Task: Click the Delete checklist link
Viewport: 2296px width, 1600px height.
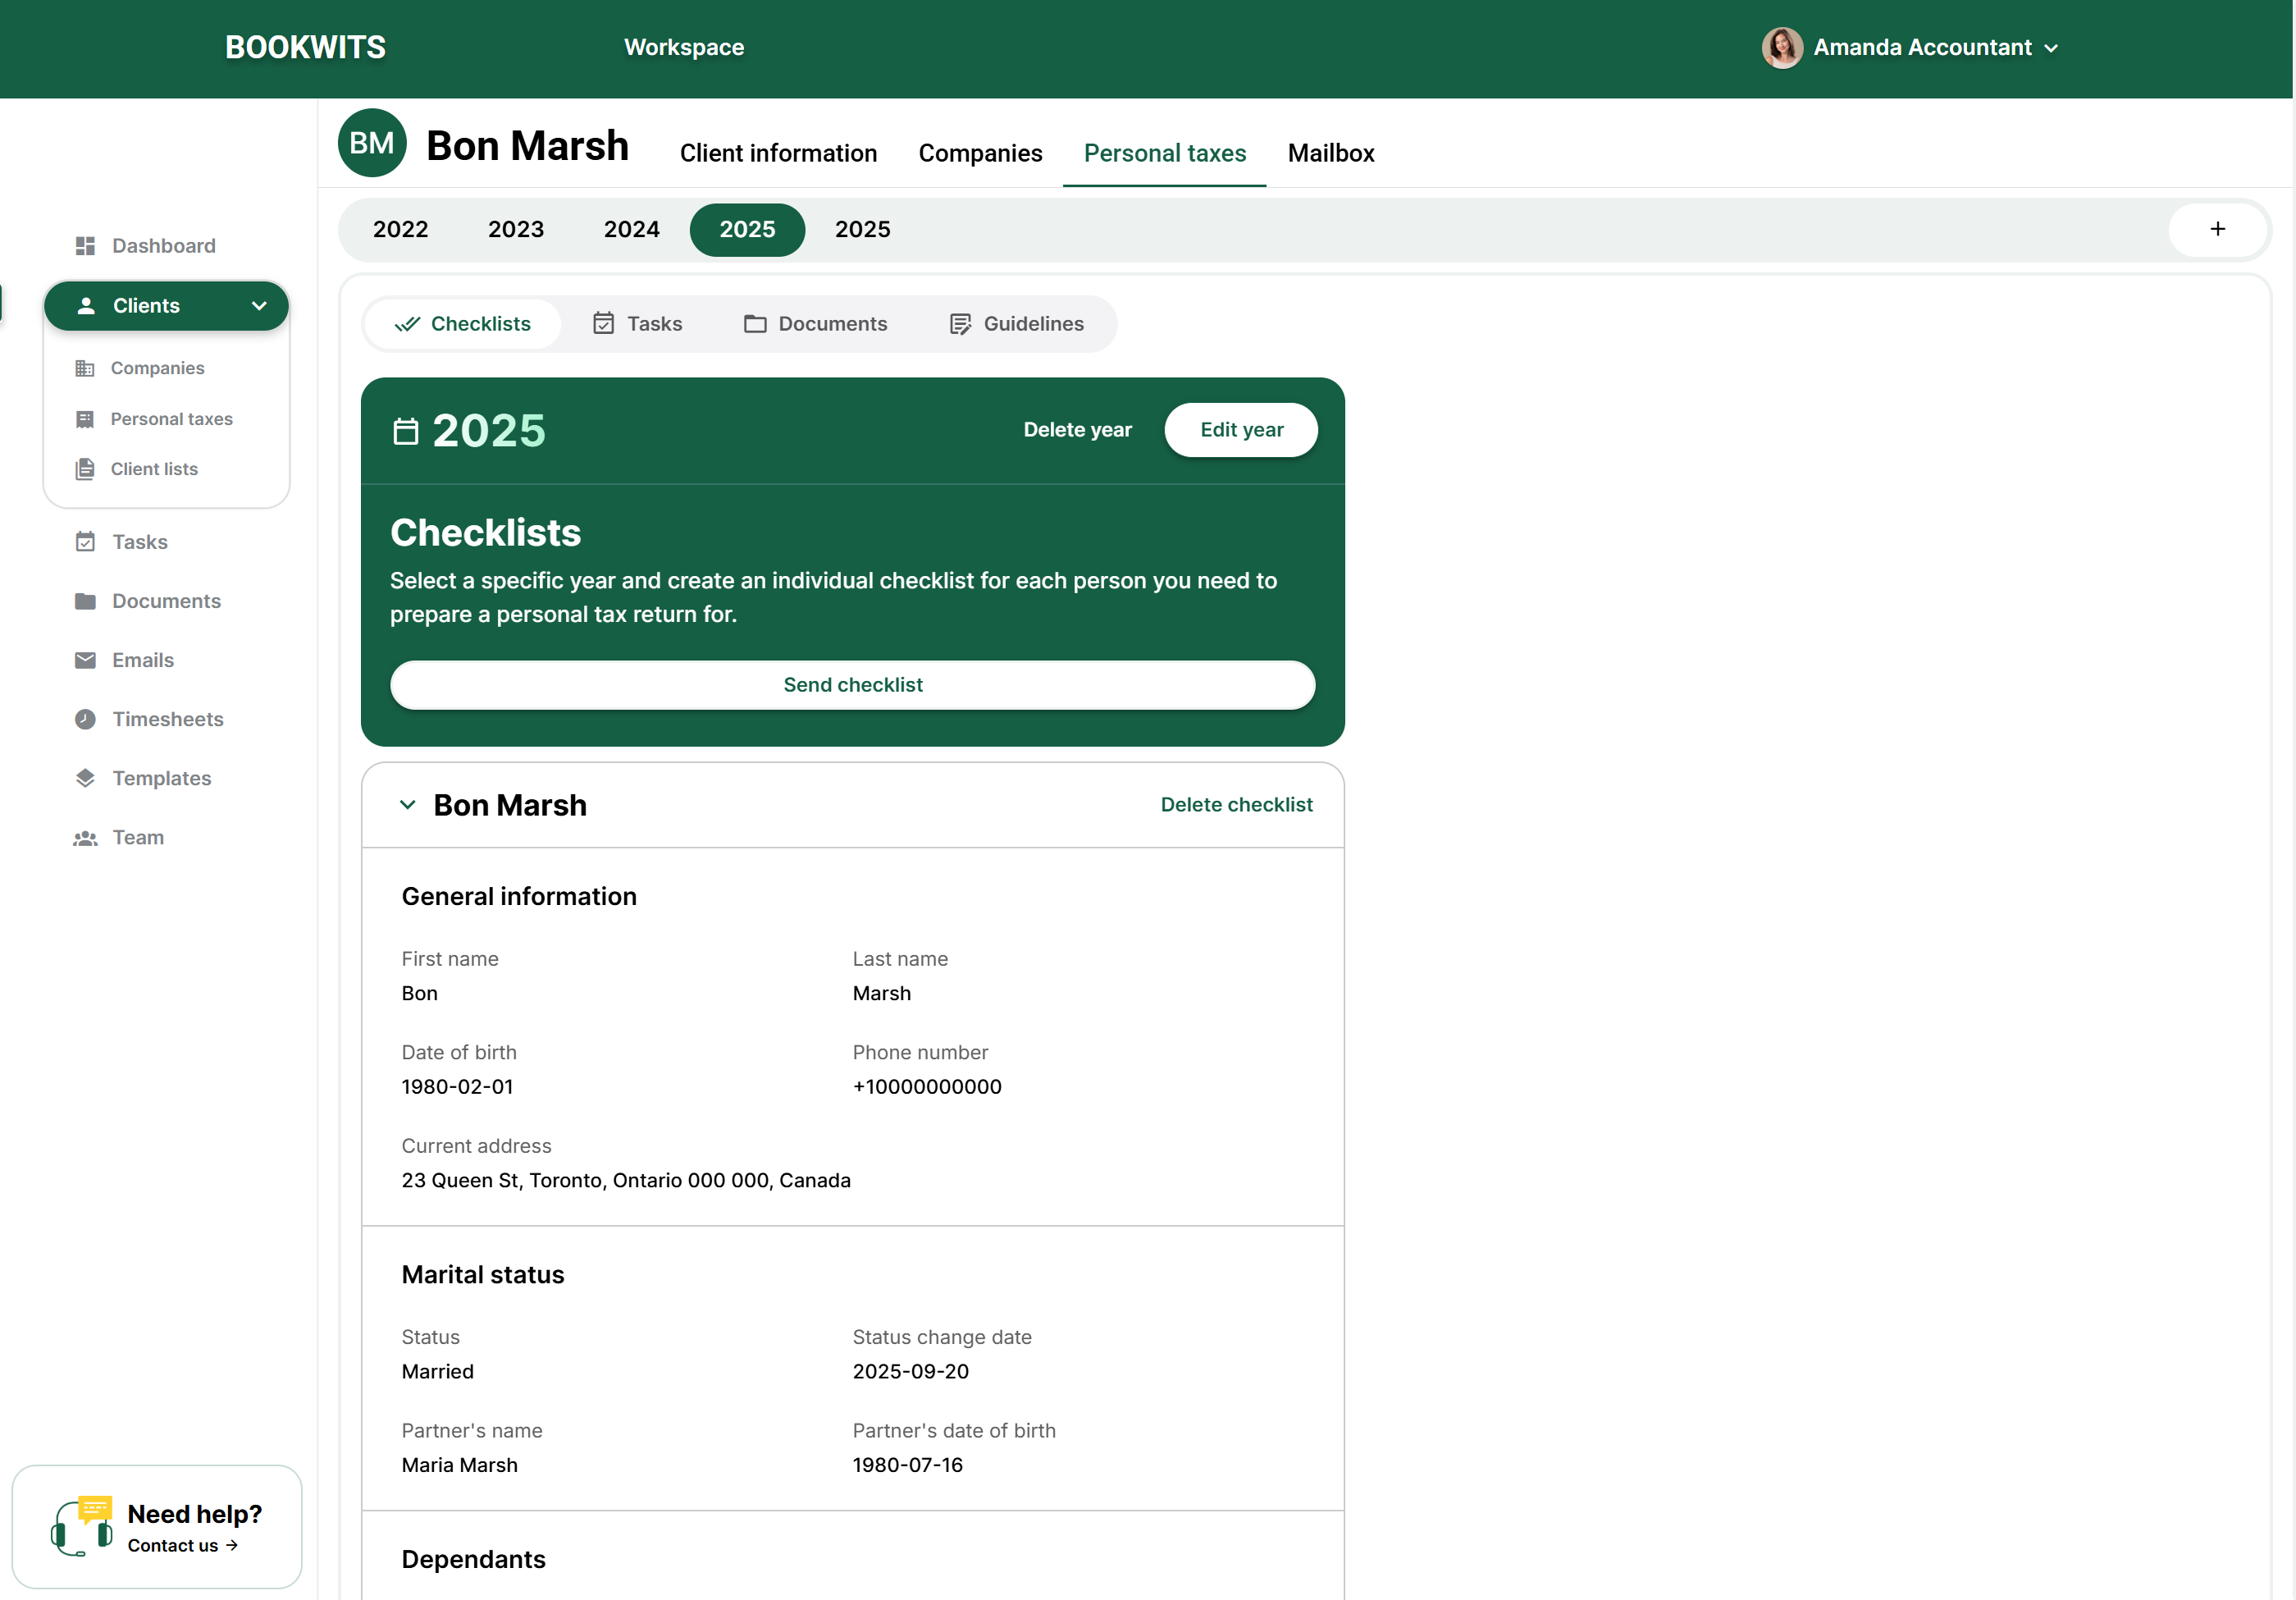Action: coord(1236,805)
